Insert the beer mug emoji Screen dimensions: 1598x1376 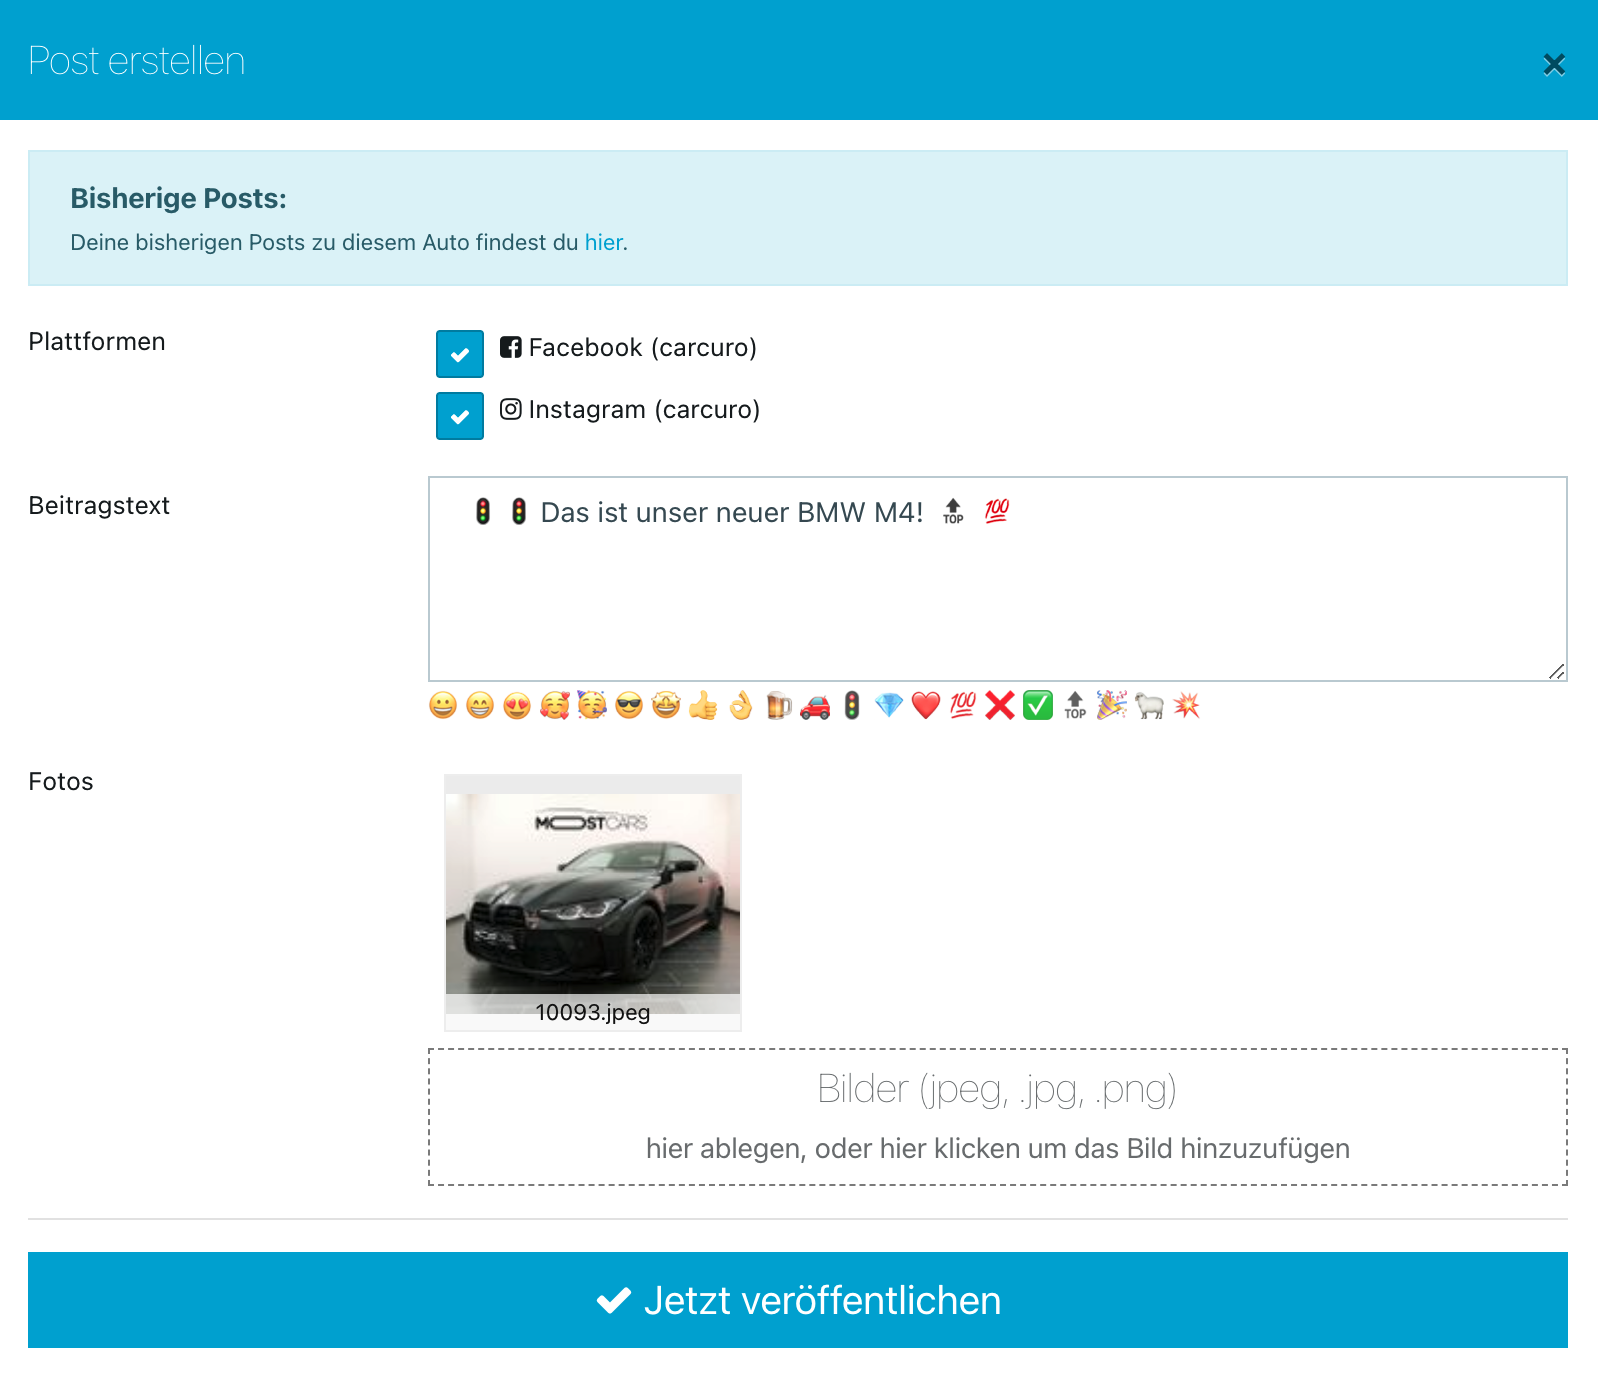[778, 705]
